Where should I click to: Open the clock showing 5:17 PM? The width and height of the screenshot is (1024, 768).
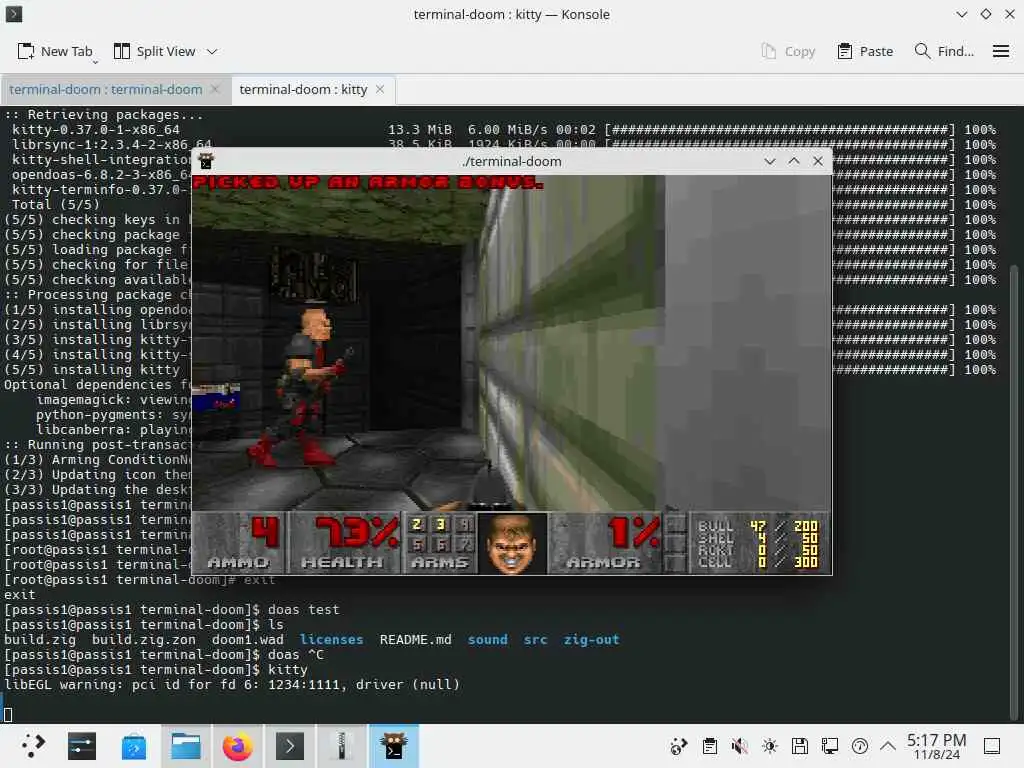coord(936,746)
